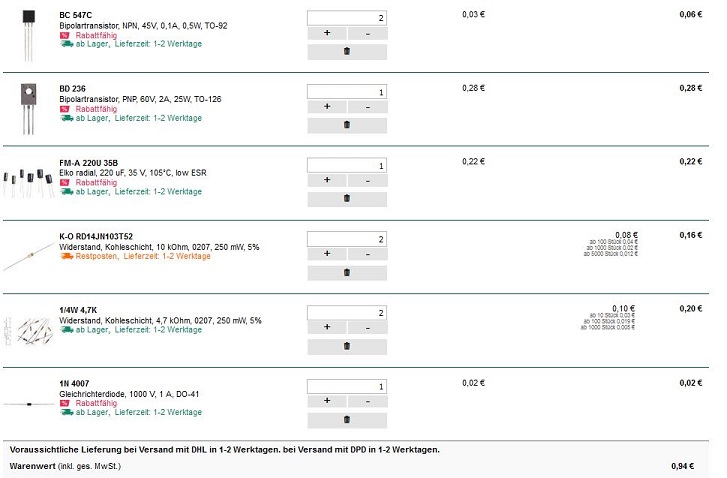Decrease BC 547C quantity with minus button
The image size is (727, 478).
click(x=367, y=33)
